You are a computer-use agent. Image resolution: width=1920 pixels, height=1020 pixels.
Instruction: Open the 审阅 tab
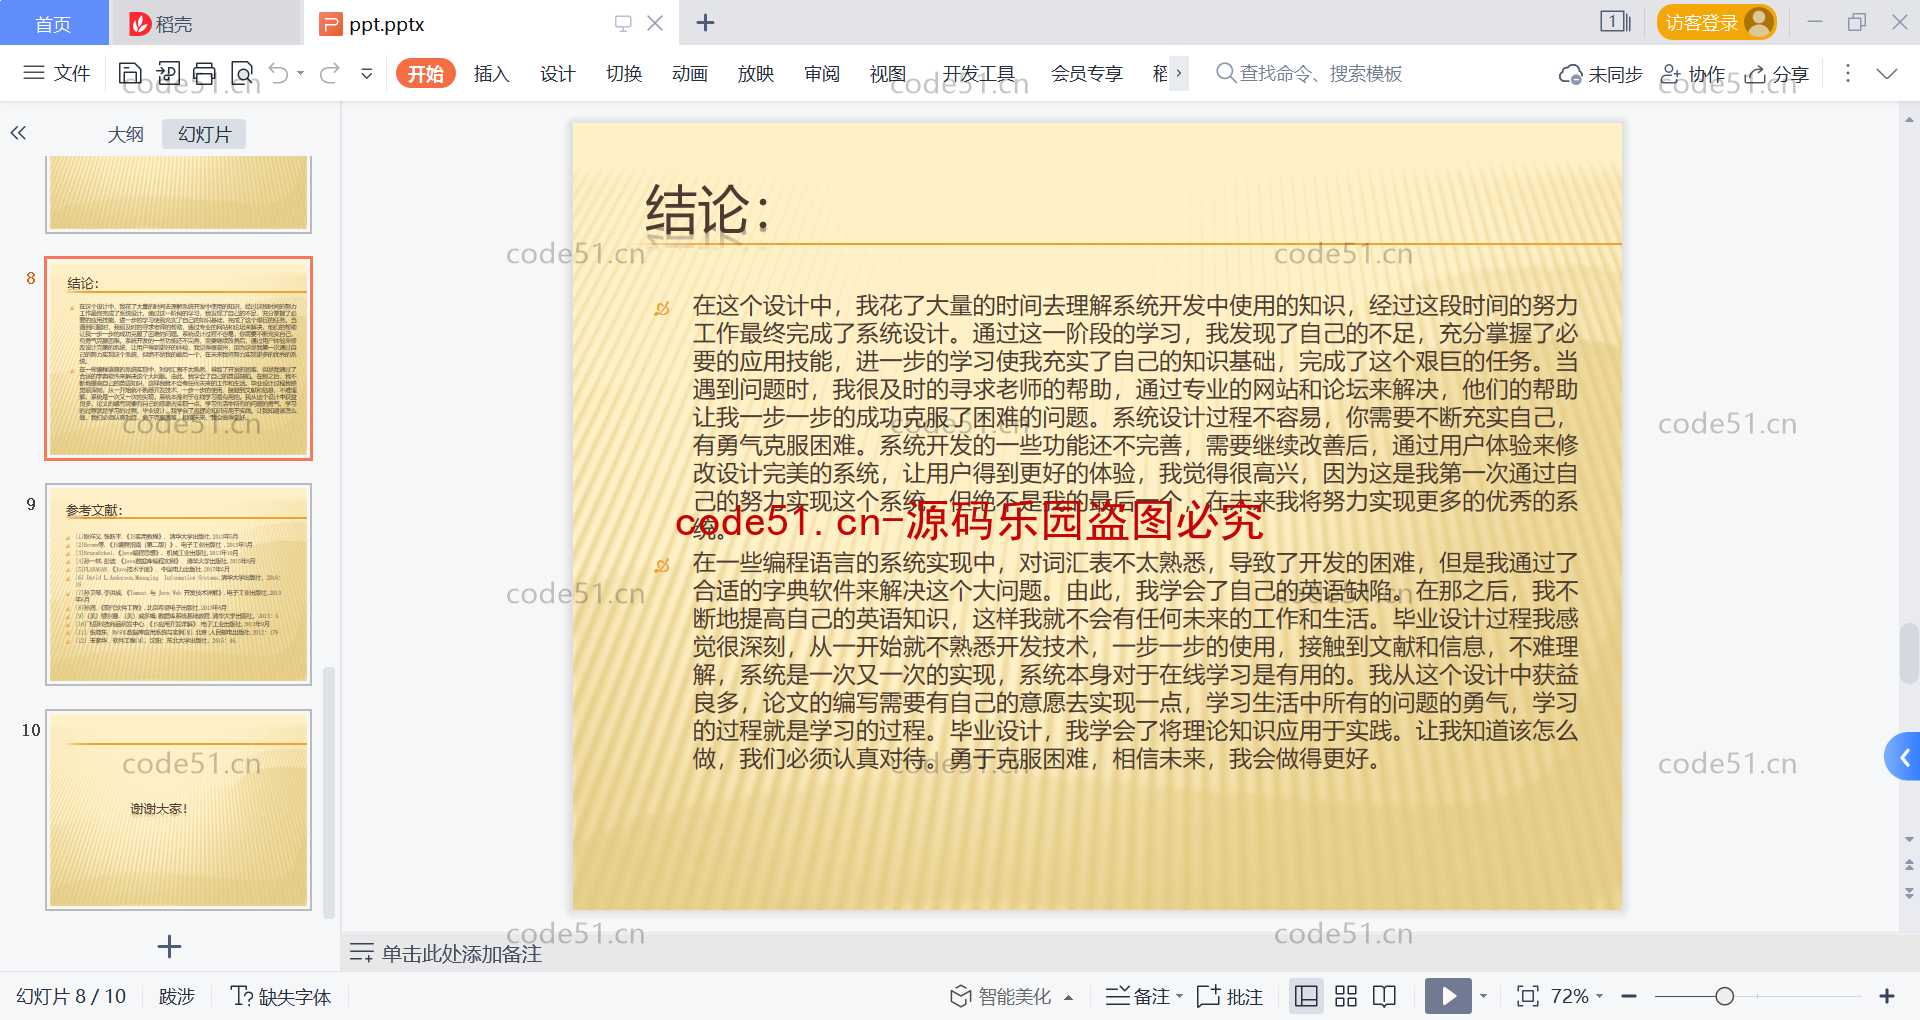[822, 74]
